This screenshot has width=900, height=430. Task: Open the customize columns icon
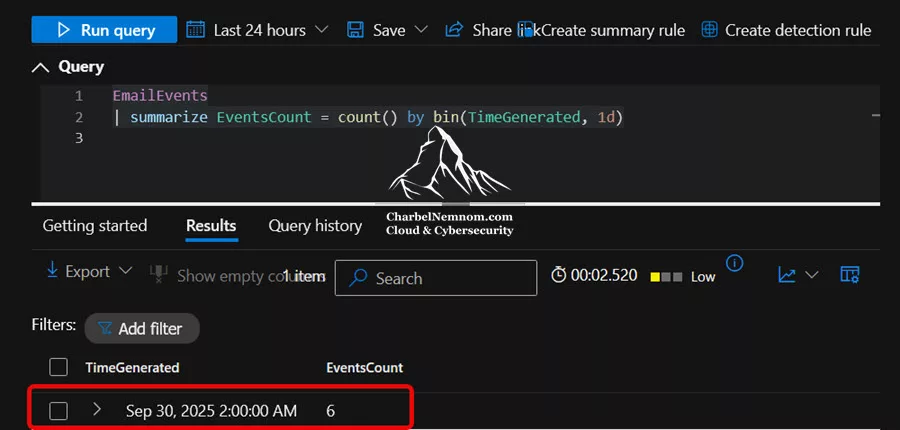849,274
